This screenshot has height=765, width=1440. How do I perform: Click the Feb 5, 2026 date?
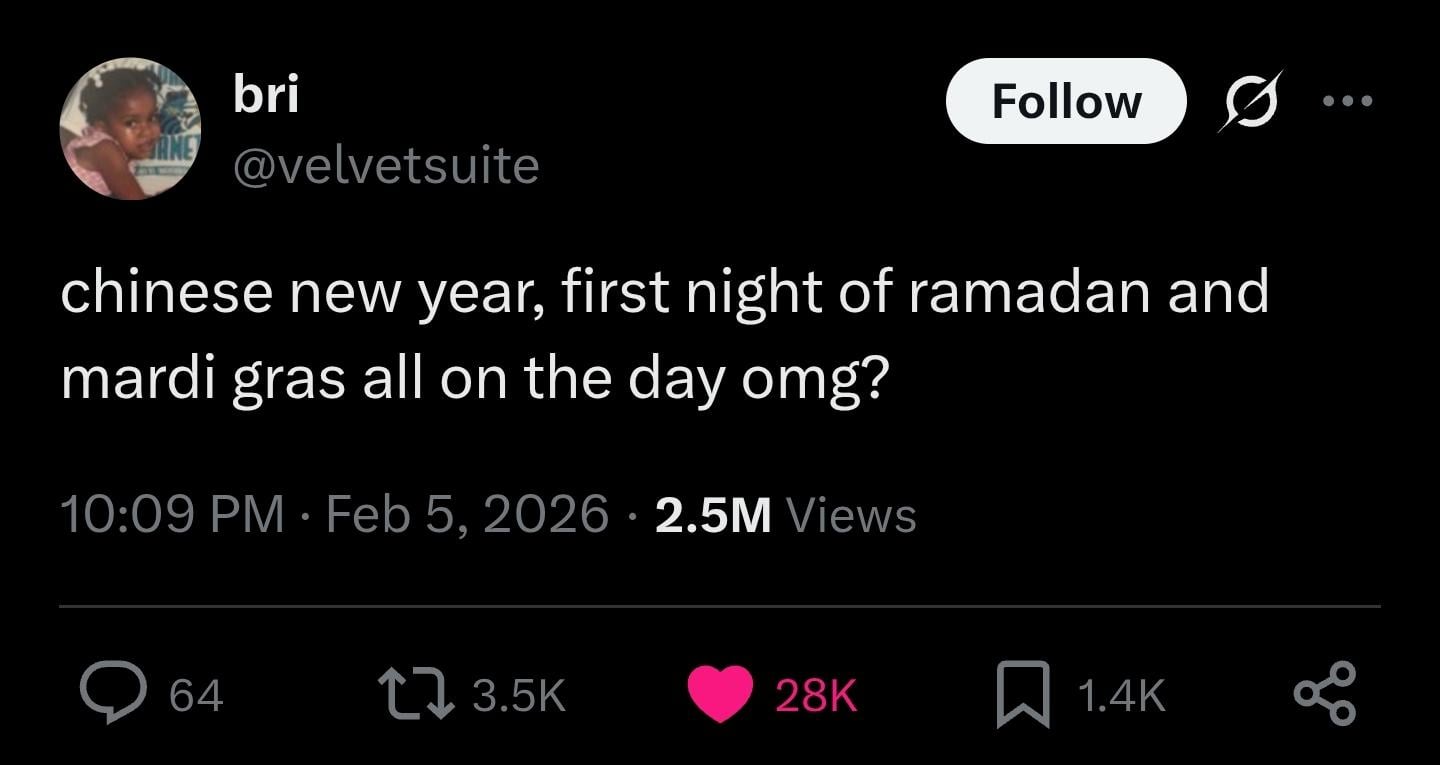[467, 515]
